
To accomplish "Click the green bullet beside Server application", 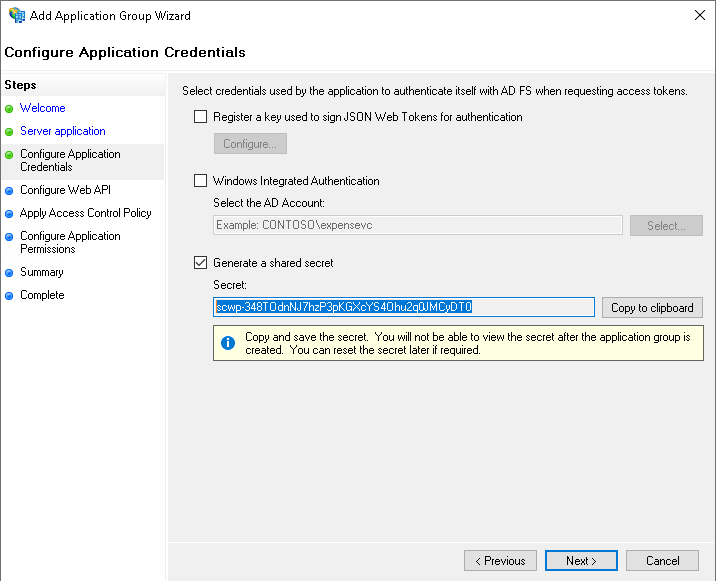I will tap(10, 132).
